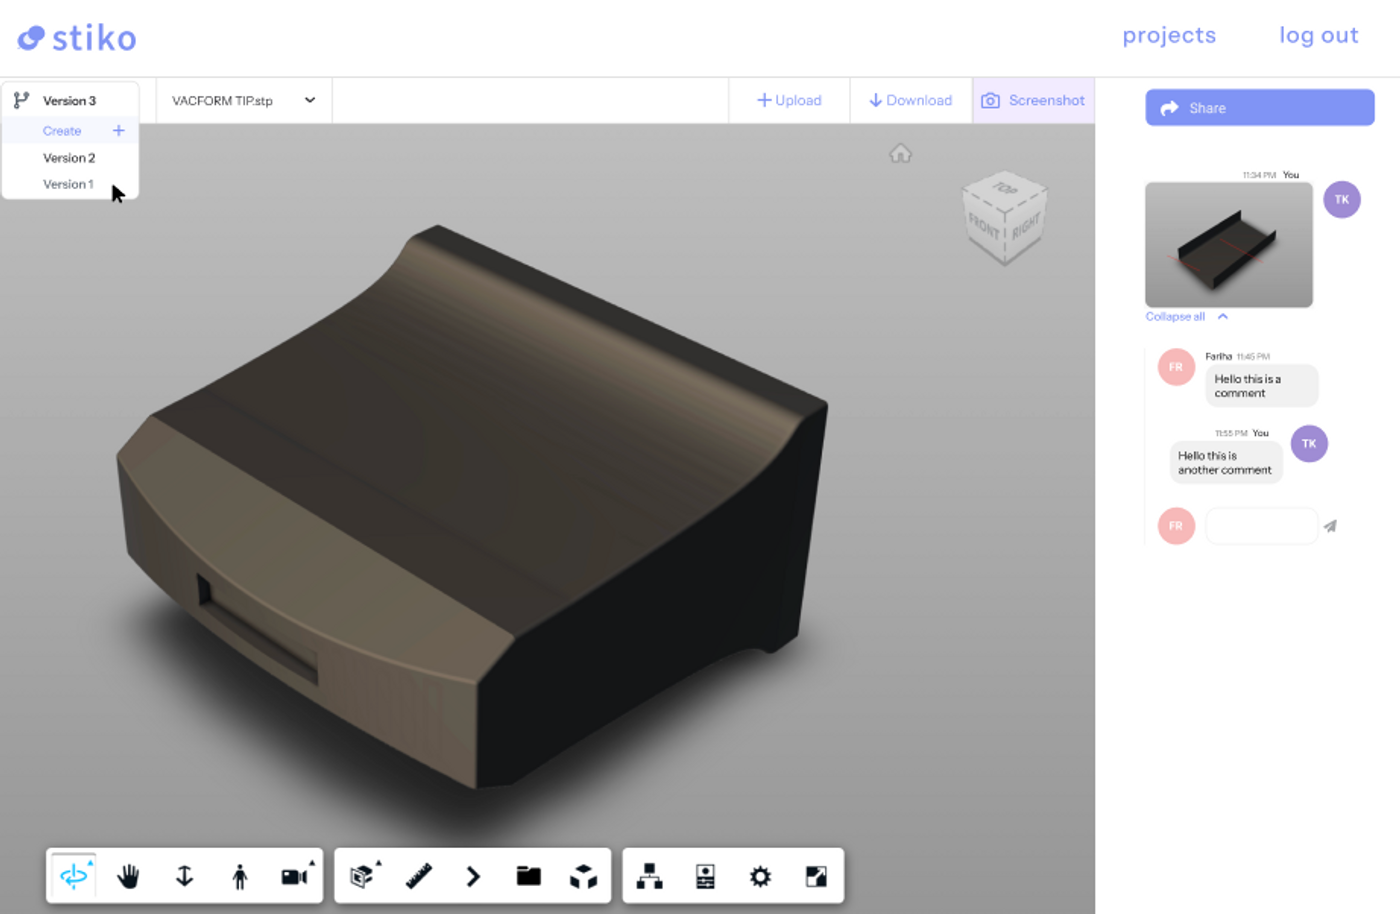Open the Model browser hierarchy icon

click(650, 877)
